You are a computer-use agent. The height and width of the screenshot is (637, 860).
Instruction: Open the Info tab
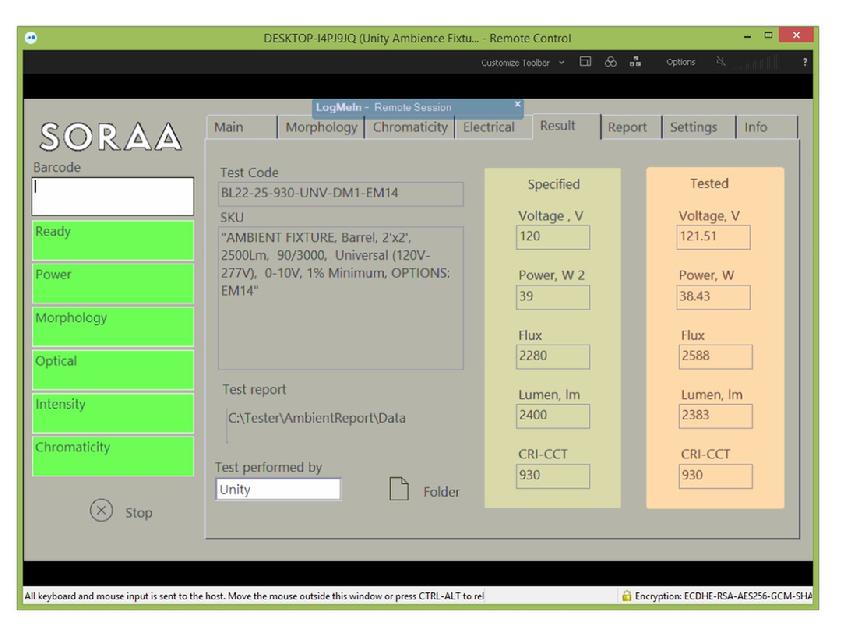click(x=766, y=127)
